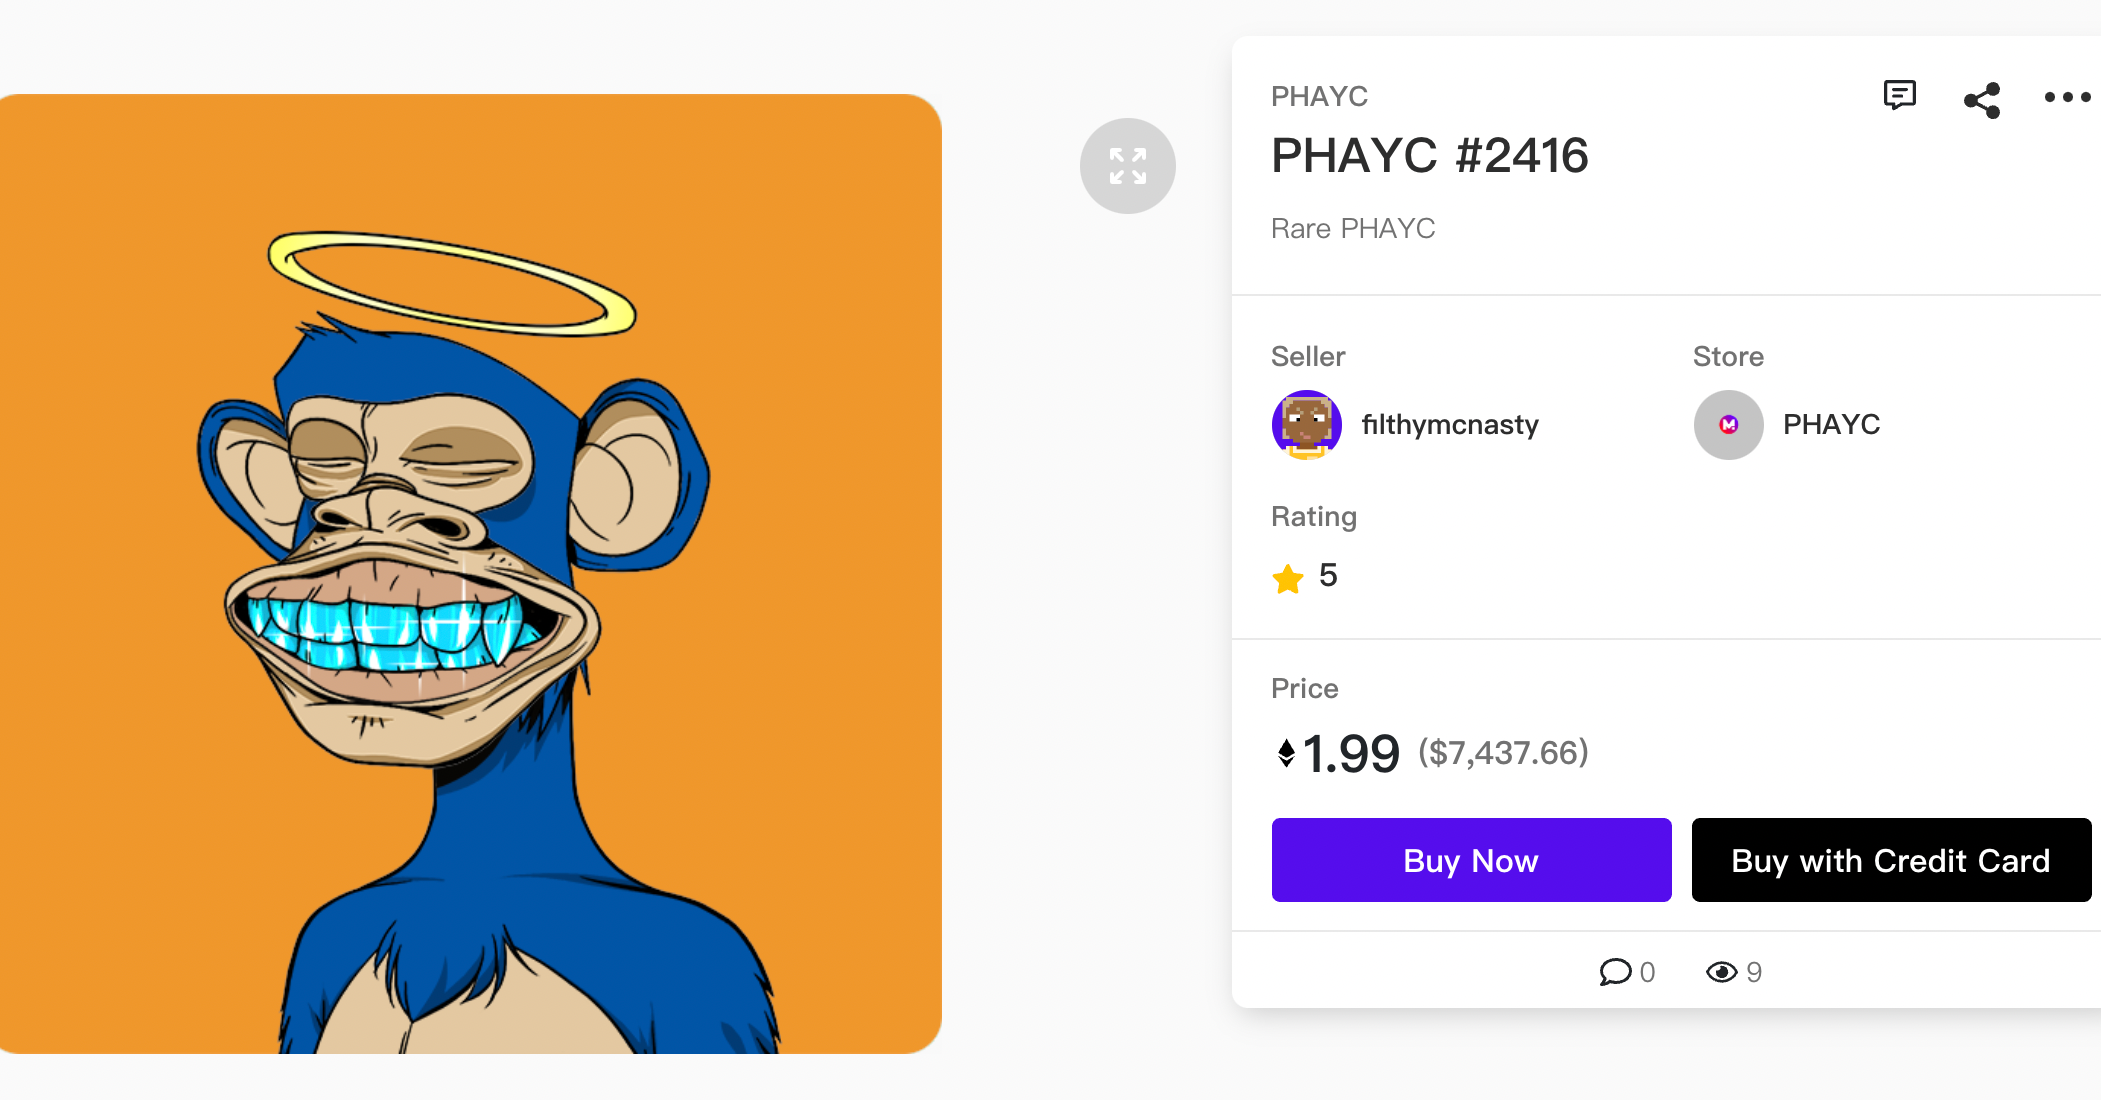Viewport: 2101px width, 1100px height.
Task: Click the fullscreen expand image icon
Action: point(1127,166)
